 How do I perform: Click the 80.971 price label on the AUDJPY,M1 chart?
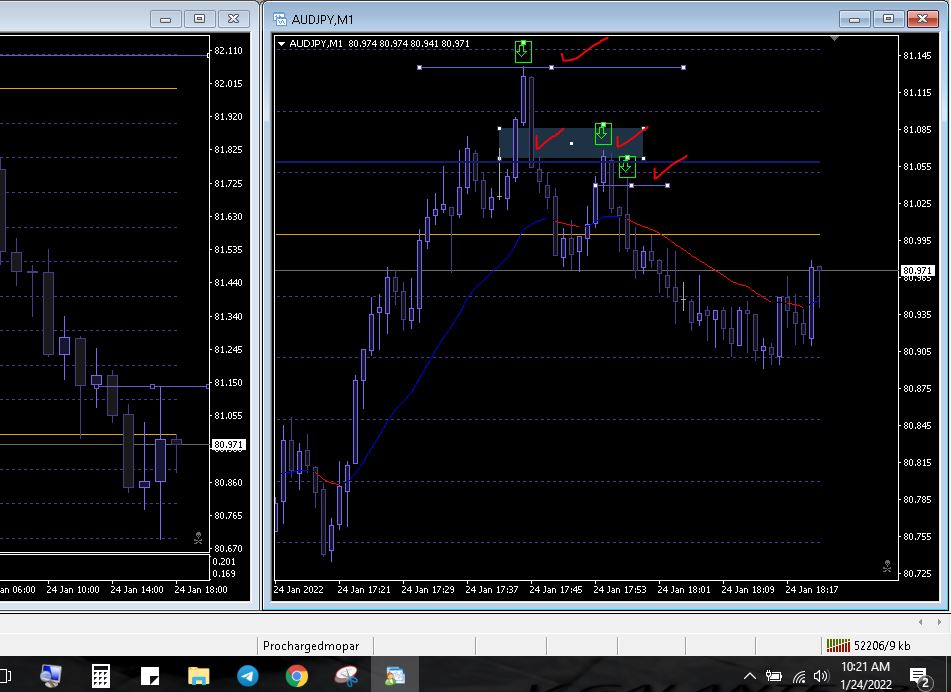917,270
